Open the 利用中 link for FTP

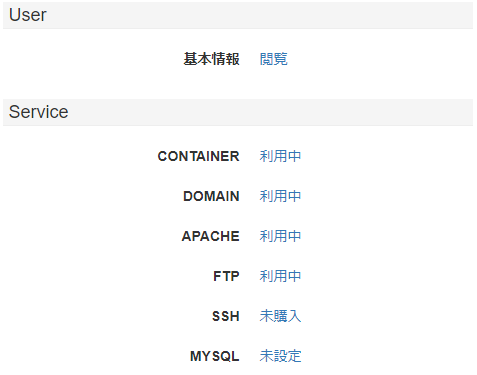click(x=280, y=276)
